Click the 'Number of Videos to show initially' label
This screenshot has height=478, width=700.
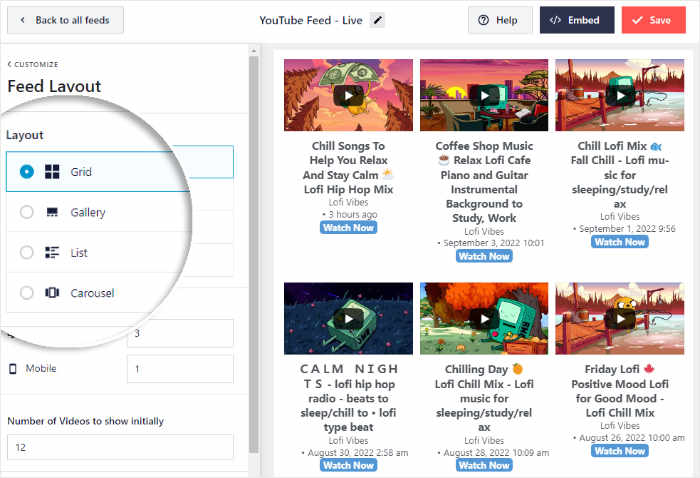tap(85, 421)
